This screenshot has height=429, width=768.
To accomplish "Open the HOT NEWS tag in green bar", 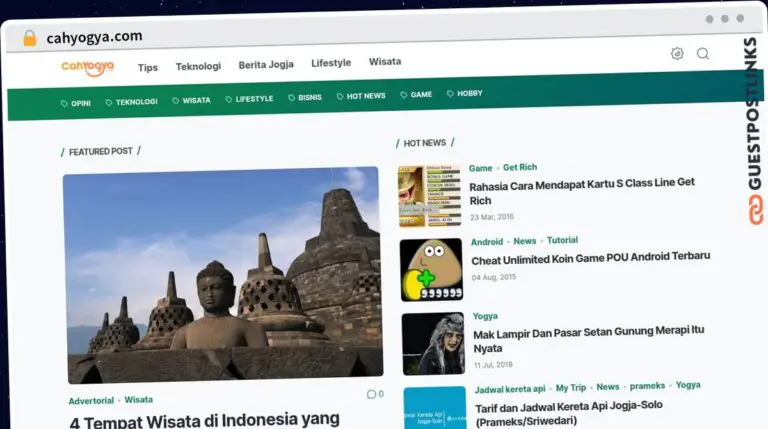I will pyautogui.click(x=361, y=96).
